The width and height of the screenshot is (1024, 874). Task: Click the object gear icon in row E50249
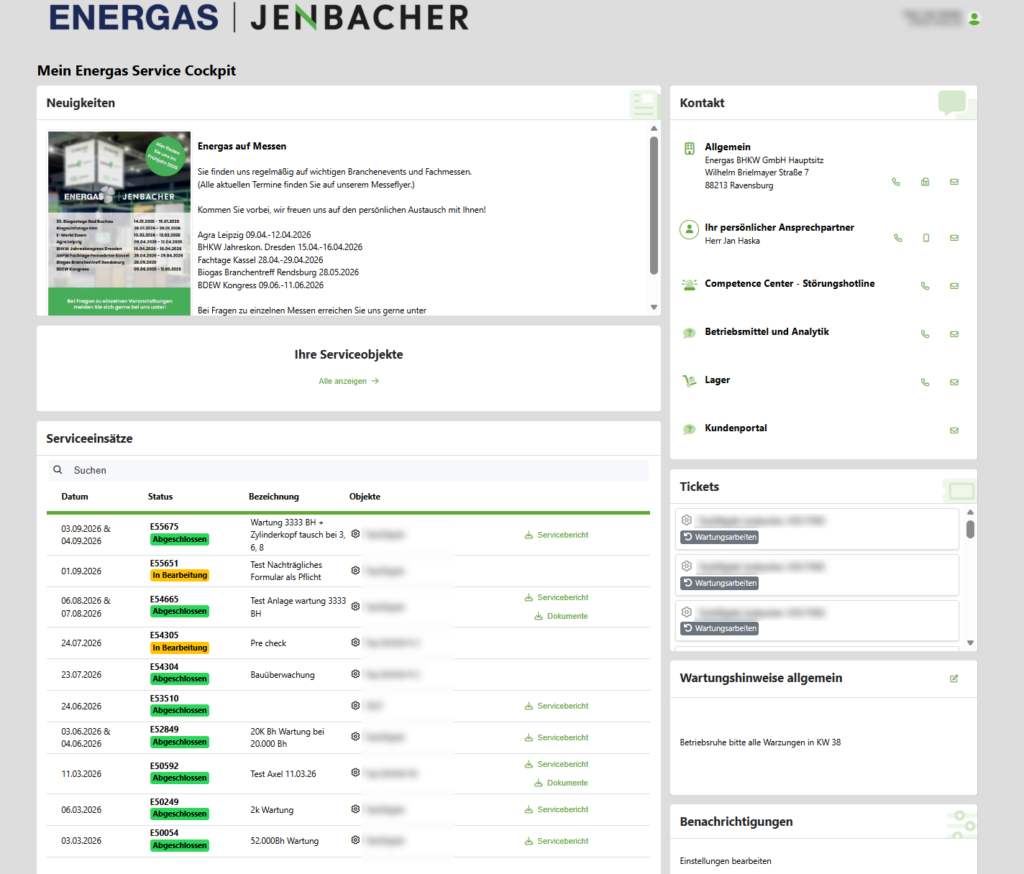355,809
